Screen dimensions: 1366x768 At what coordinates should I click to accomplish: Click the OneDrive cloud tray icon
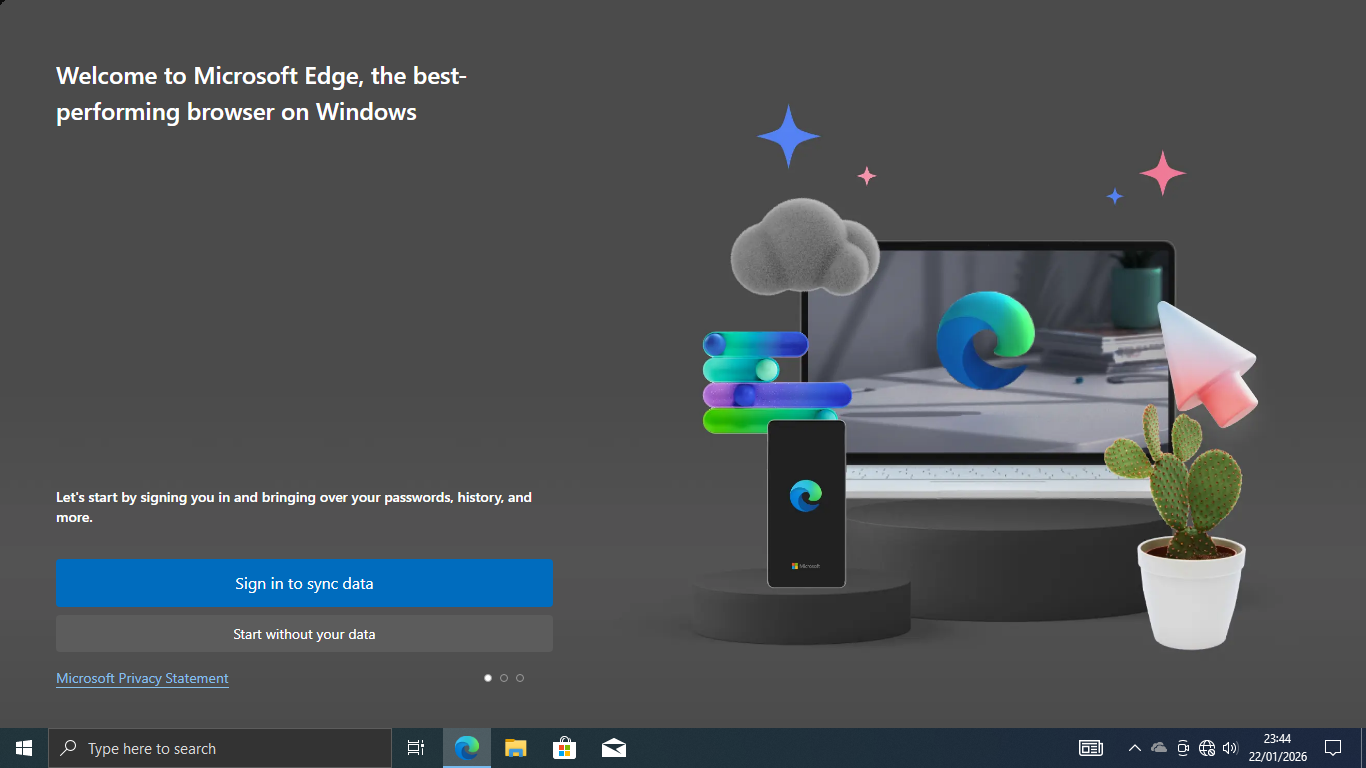pos(1159,748)
